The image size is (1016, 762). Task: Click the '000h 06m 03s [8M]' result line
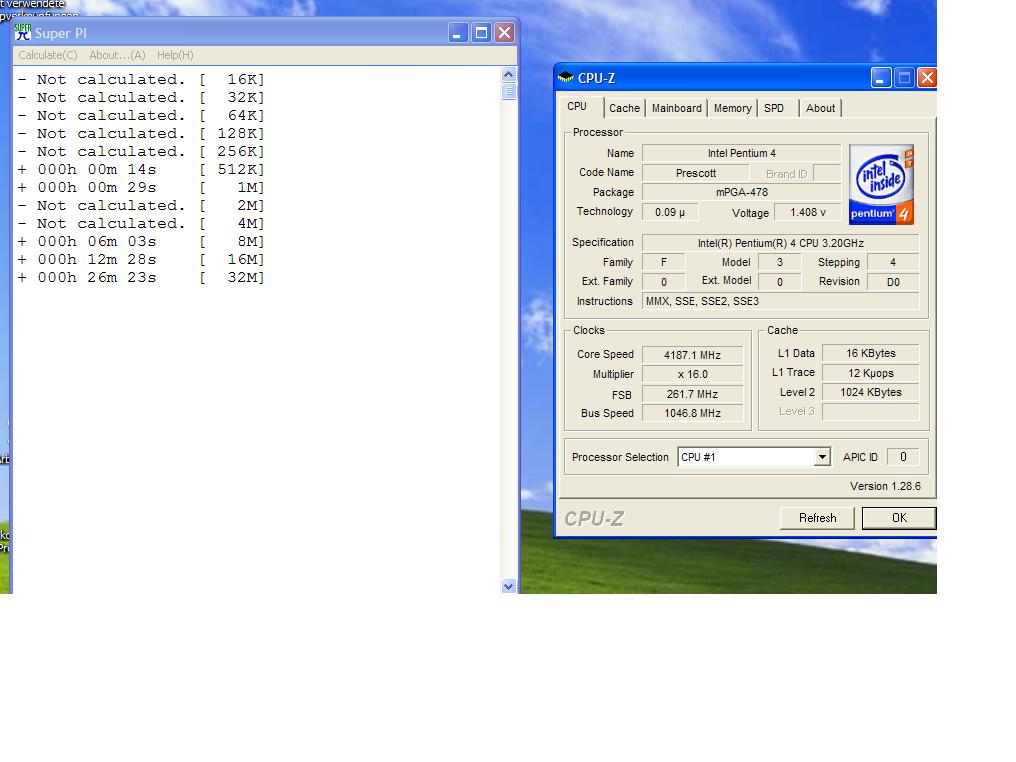pos(141,241)
